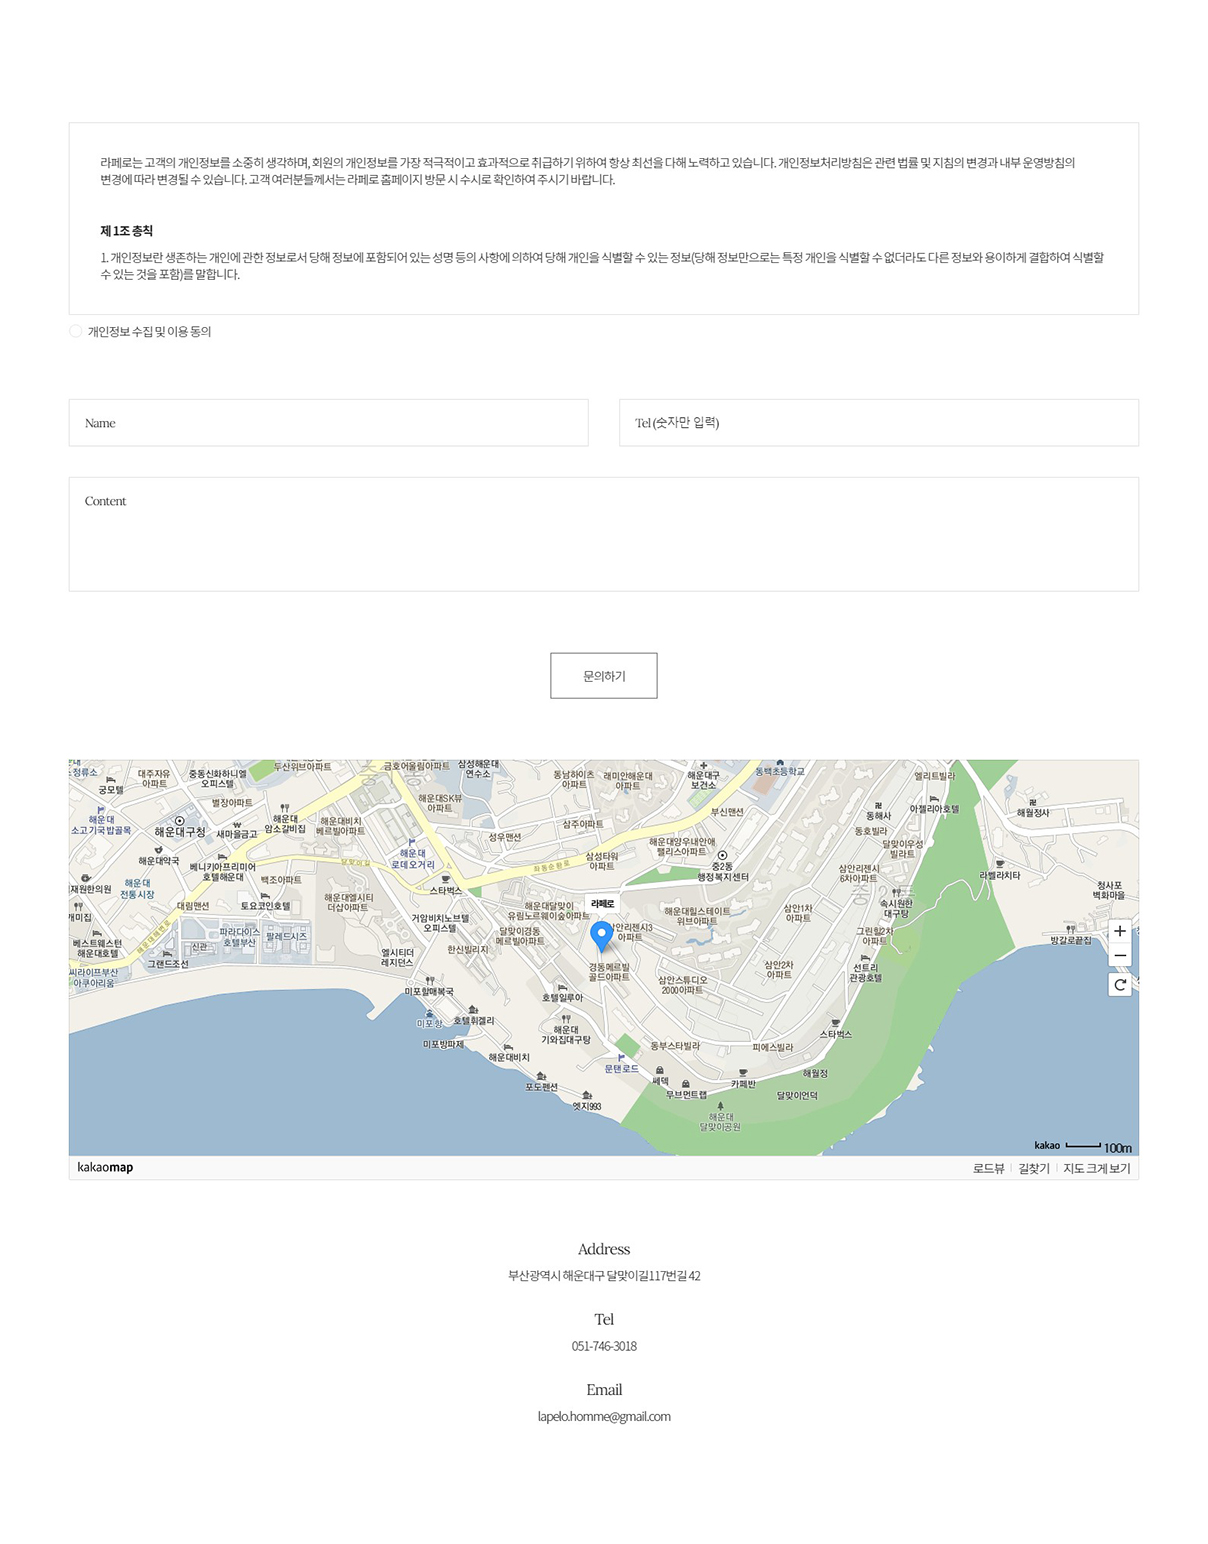Image resolution: width=1208 pixels, height=1544 pixels.
Task: Select the 해월정사 temple icon
Action: [x=1033, y=802]
